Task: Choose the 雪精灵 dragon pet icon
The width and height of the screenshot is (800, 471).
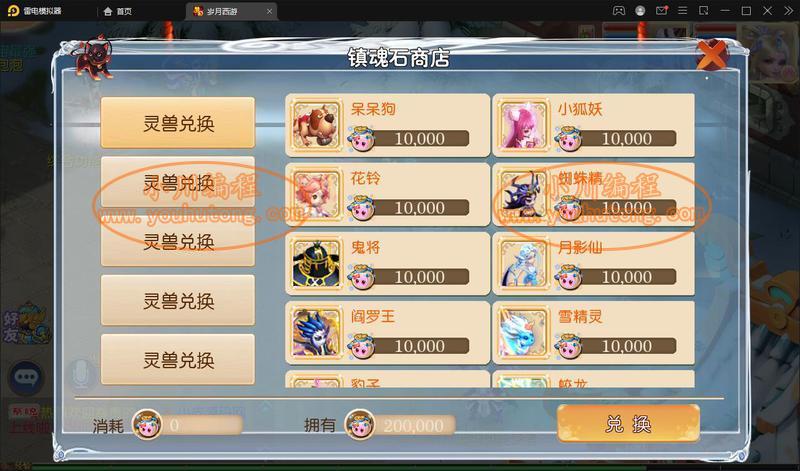Action: tap(523, 333)
